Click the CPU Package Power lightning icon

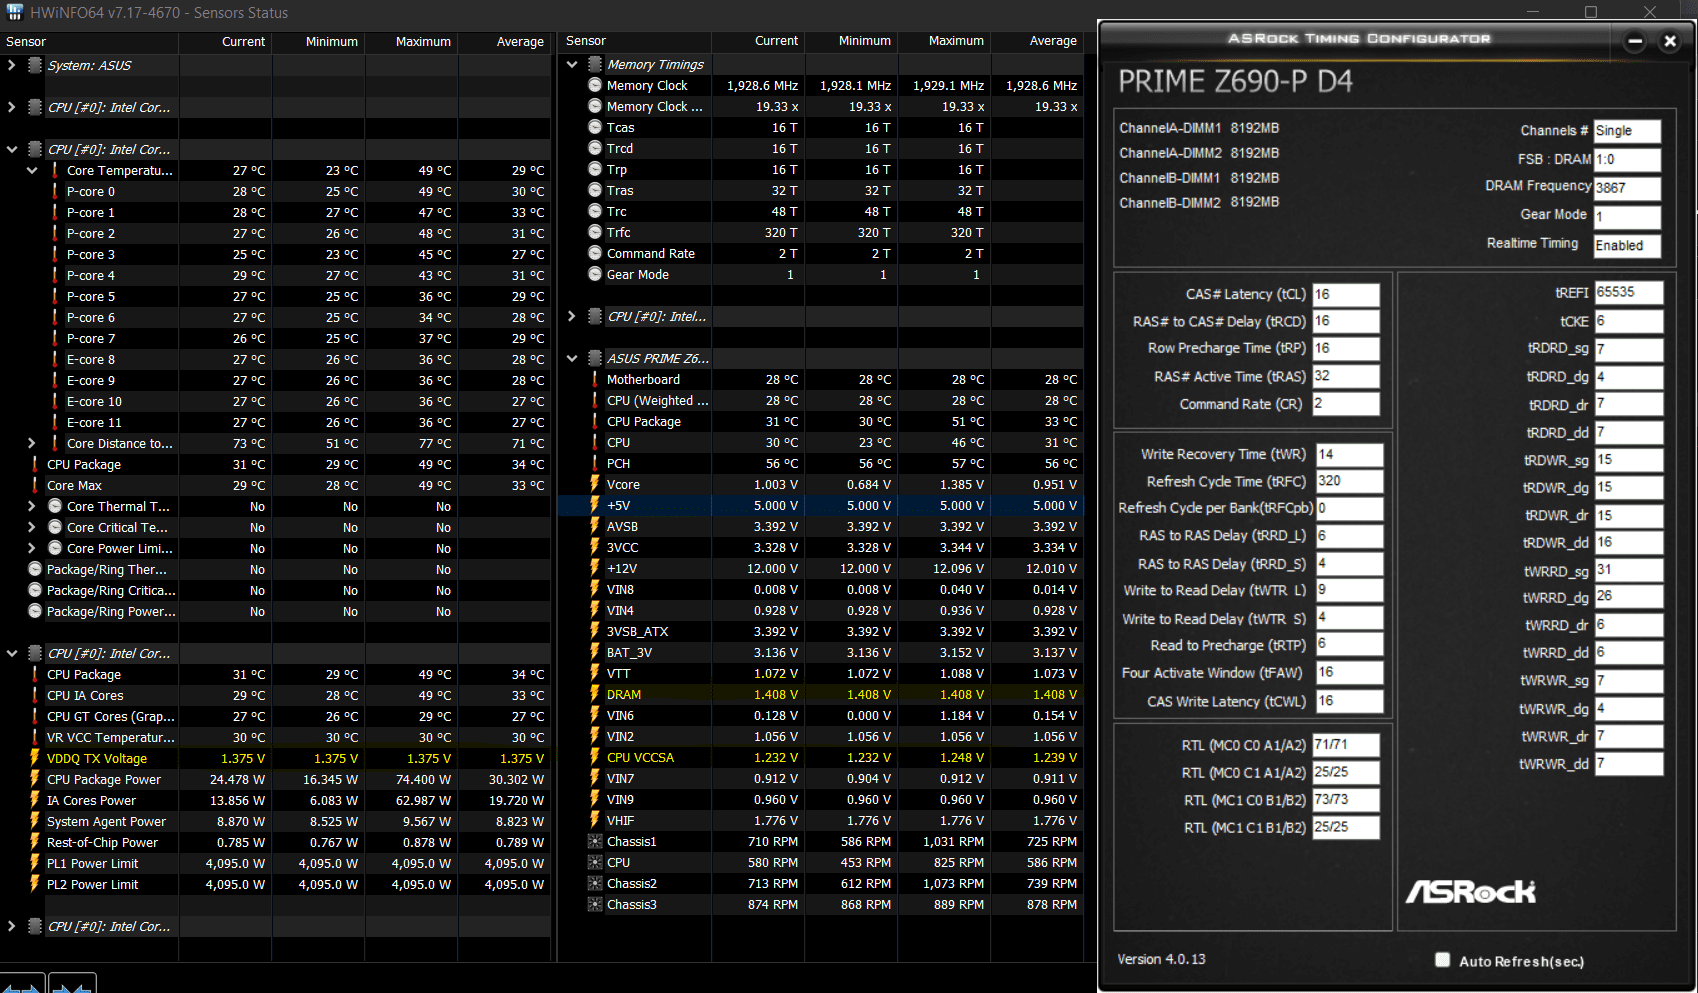tap(35, 779)
